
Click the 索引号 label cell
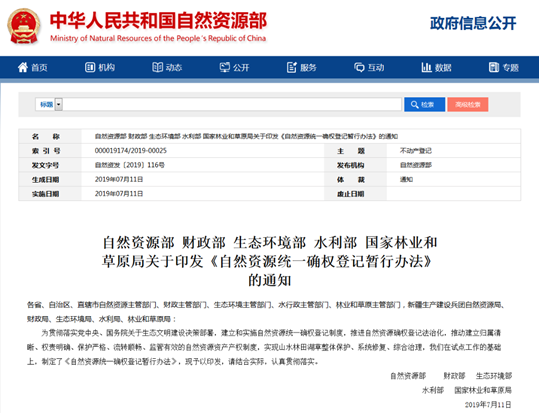(50, 151)
